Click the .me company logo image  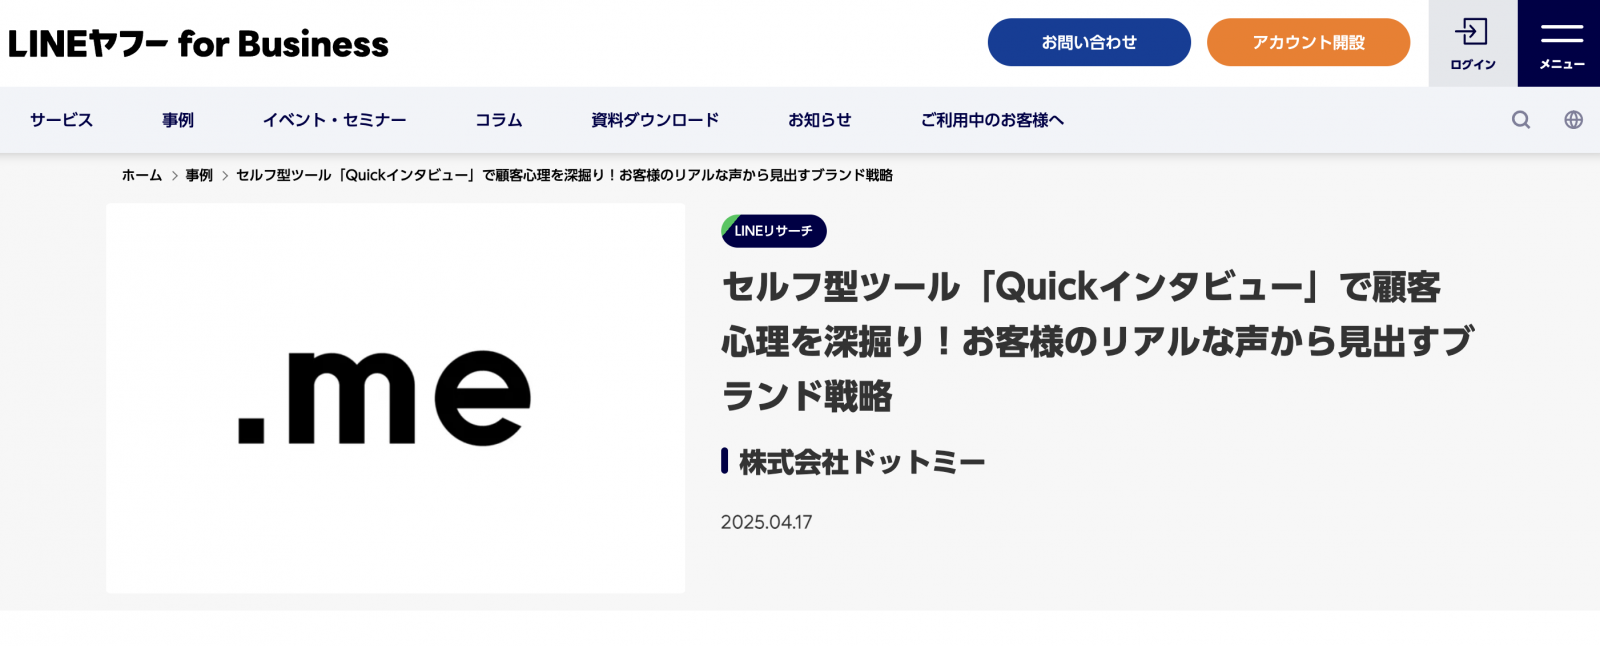396,398
